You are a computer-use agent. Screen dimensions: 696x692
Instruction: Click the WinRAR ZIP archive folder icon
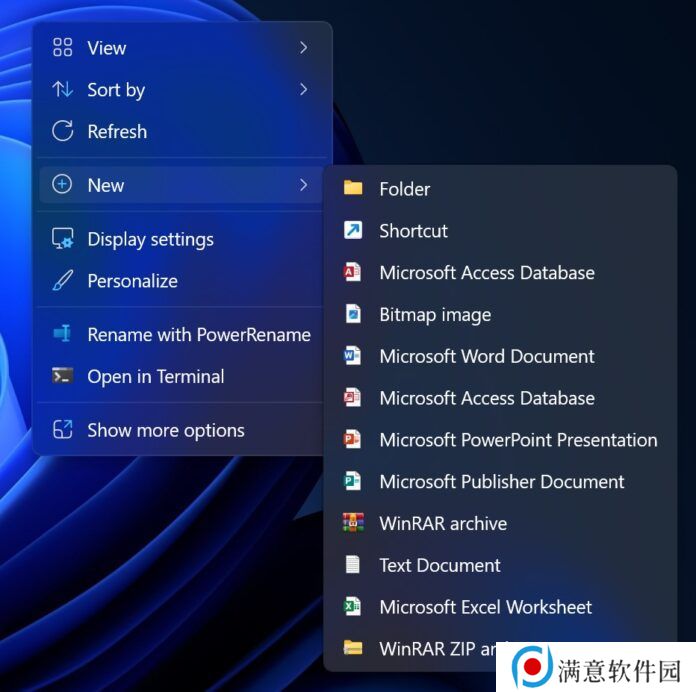click(x=353, y=648)
